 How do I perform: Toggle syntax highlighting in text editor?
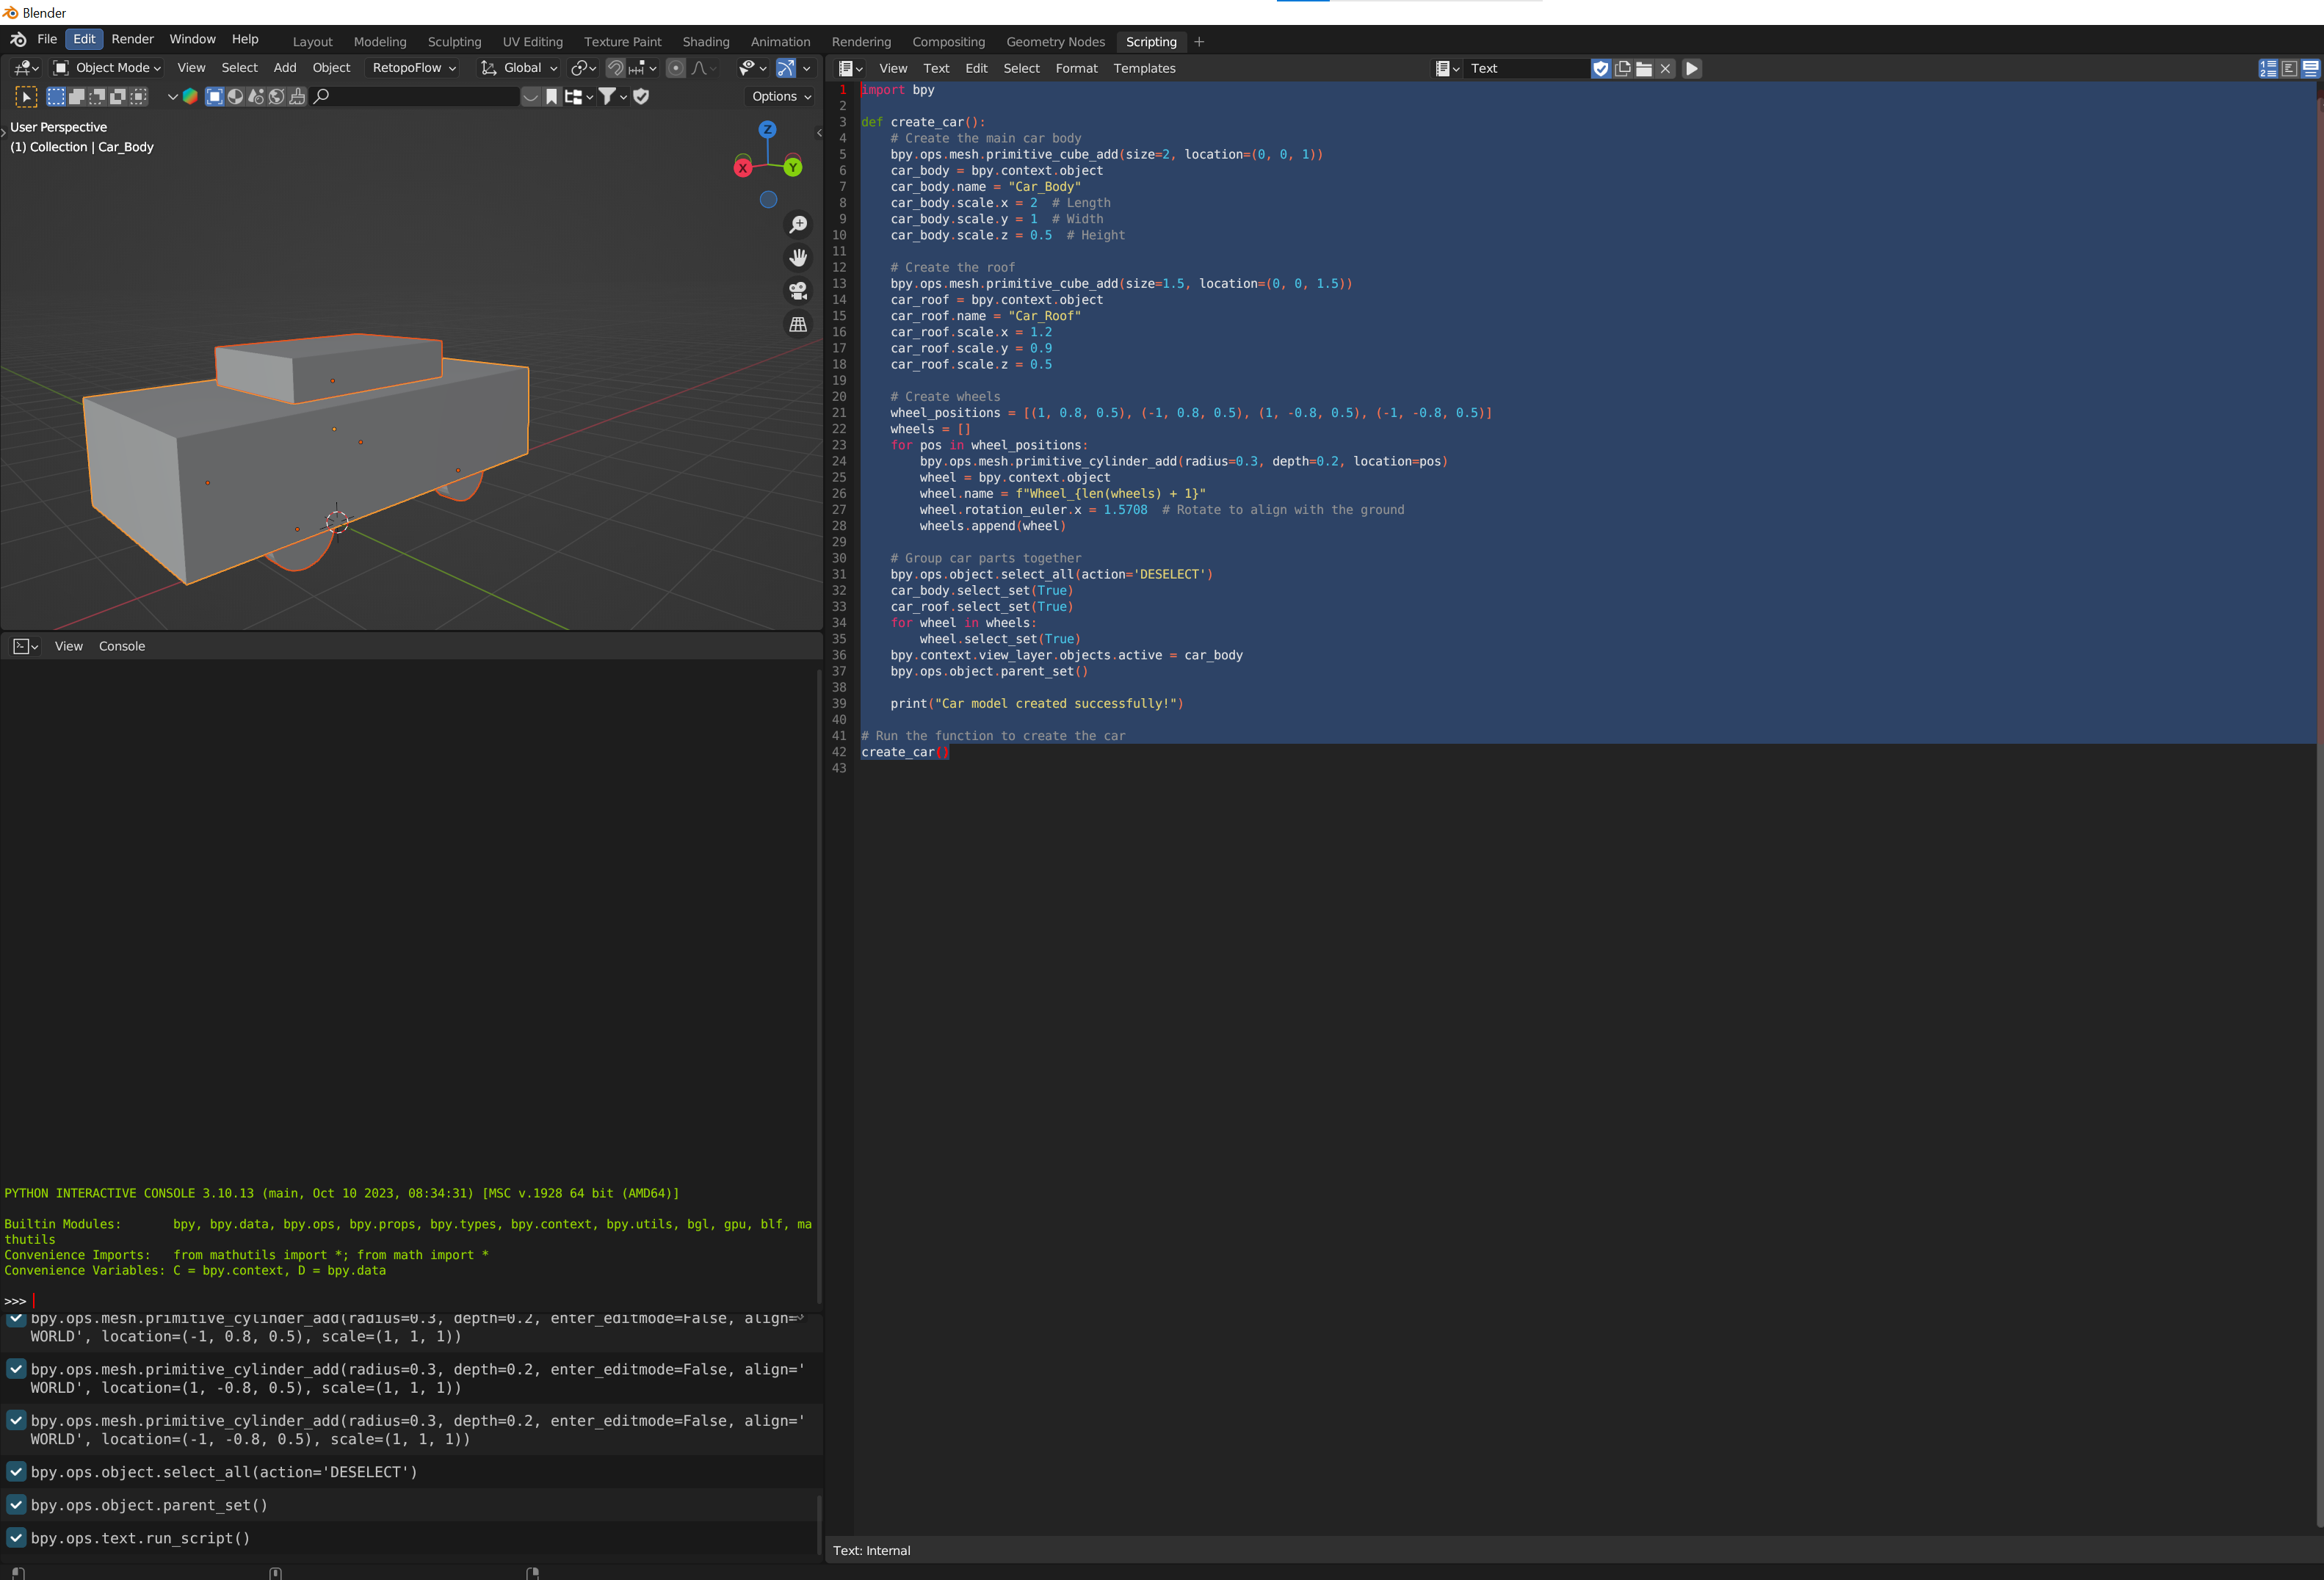[x=2309, y=68]
